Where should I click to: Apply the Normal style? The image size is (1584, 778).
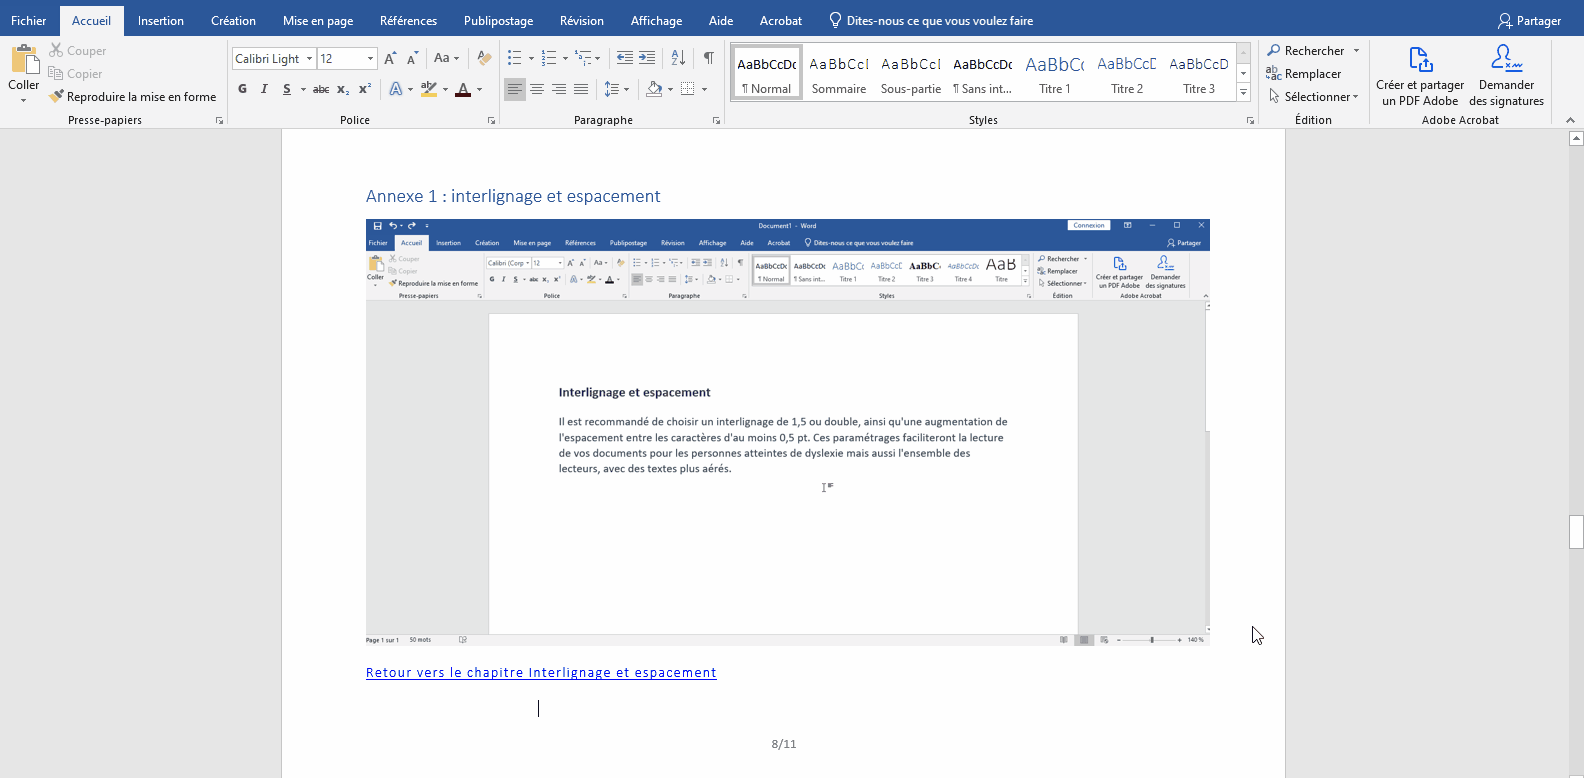(767, 72)
